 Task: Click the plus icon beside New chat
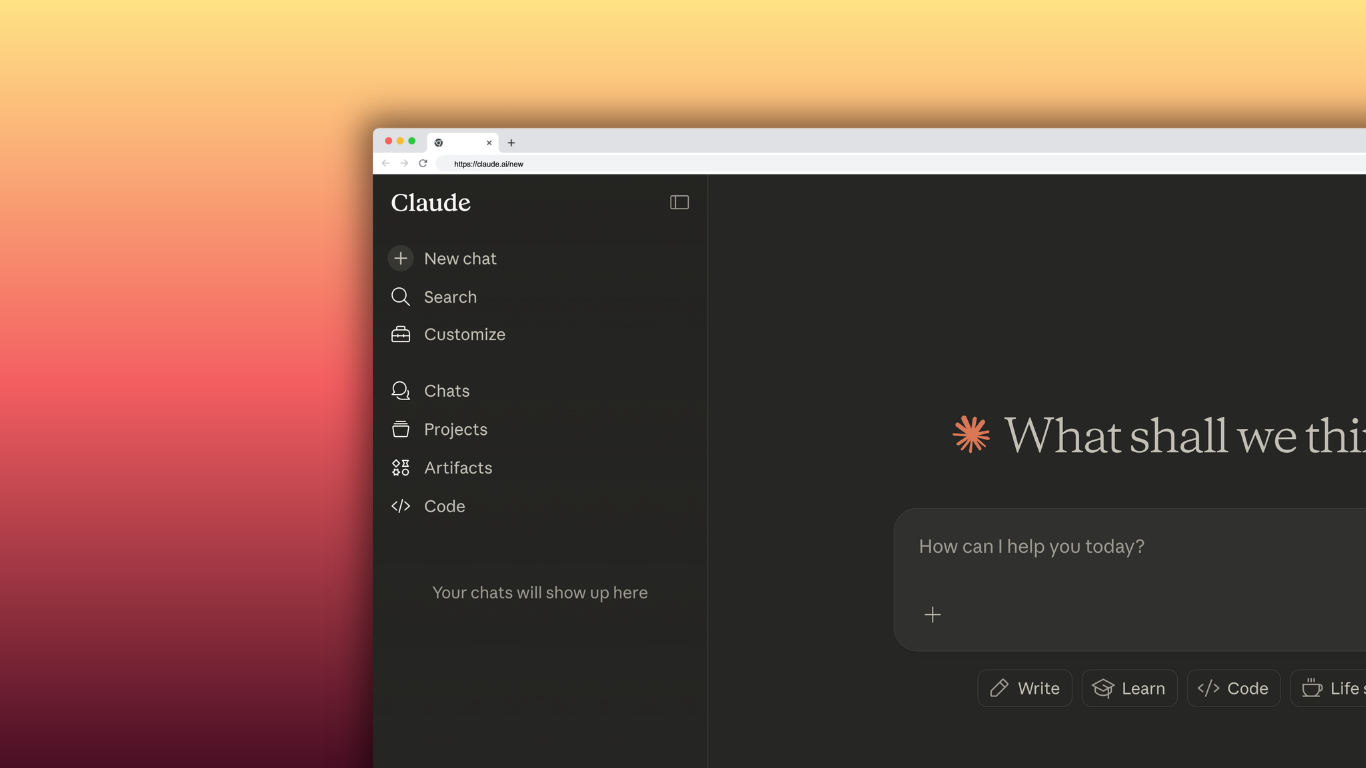[400, 258]
